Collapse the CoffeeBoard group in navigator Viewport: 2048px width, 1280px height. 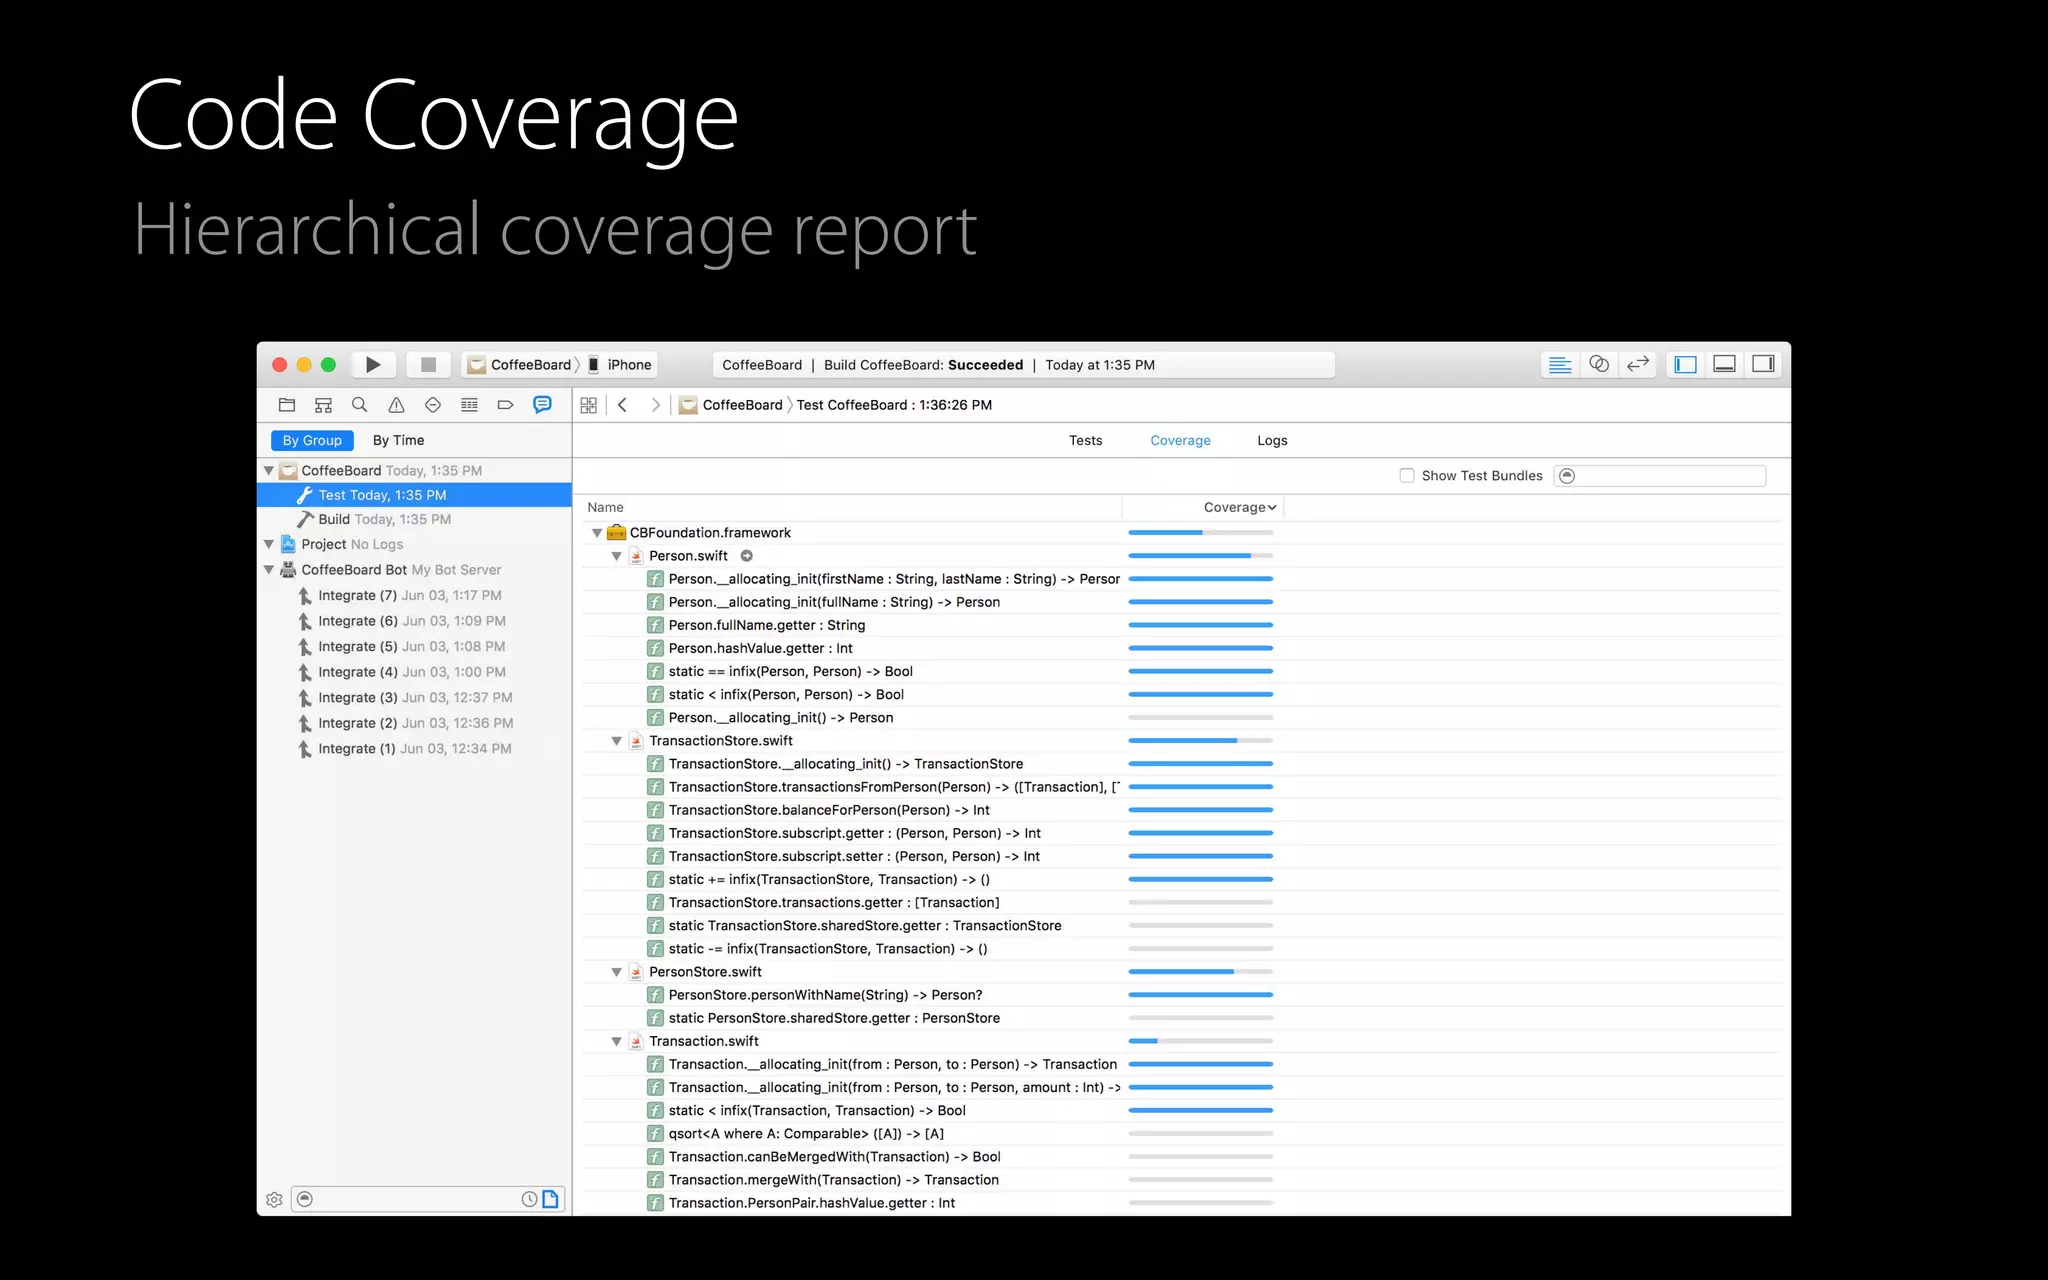[268, 470]
